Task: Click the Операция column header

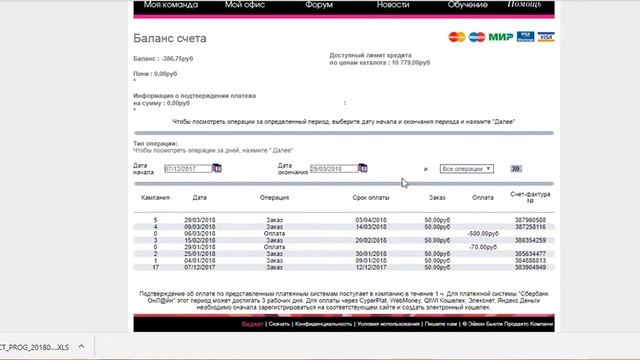Action: pos(274,198)
